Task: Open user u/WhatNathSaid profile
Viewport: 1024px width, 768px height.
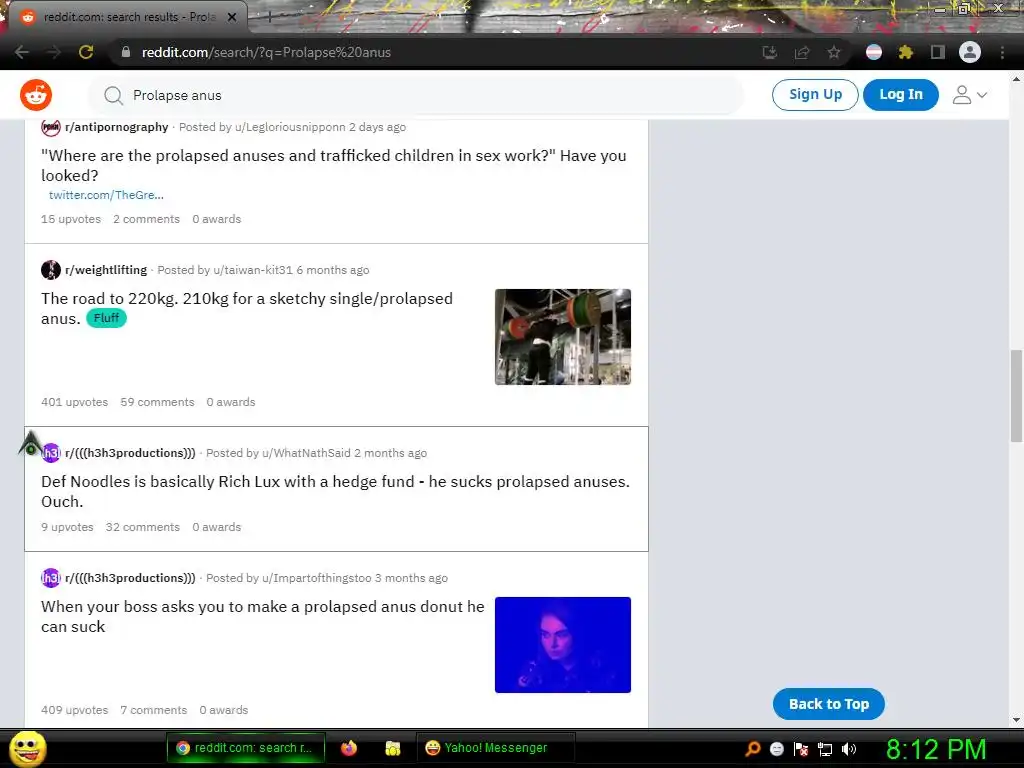Action: 306,453
